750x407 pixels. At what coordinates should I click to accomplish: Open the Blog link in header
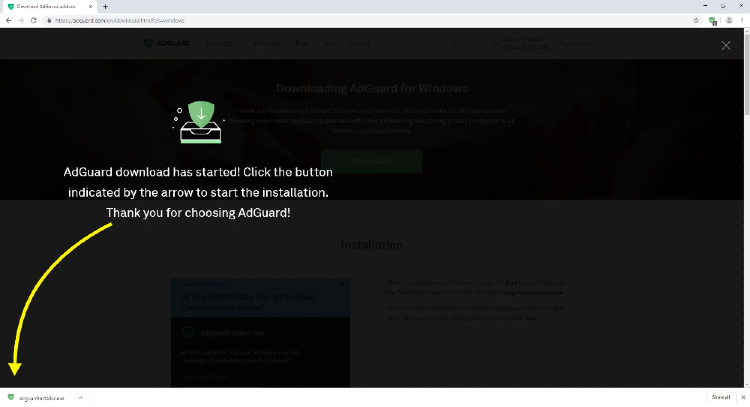pyautogui.click(x=302, y=43)
